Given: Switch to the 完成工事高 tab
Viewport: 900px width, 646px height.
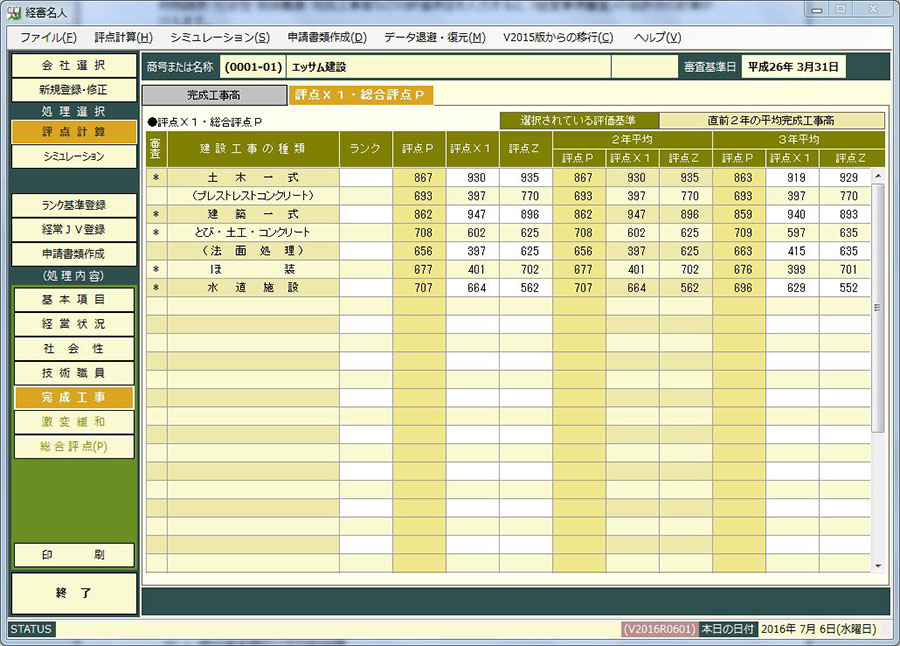Looking at the screenshot, I should (214, 95).
